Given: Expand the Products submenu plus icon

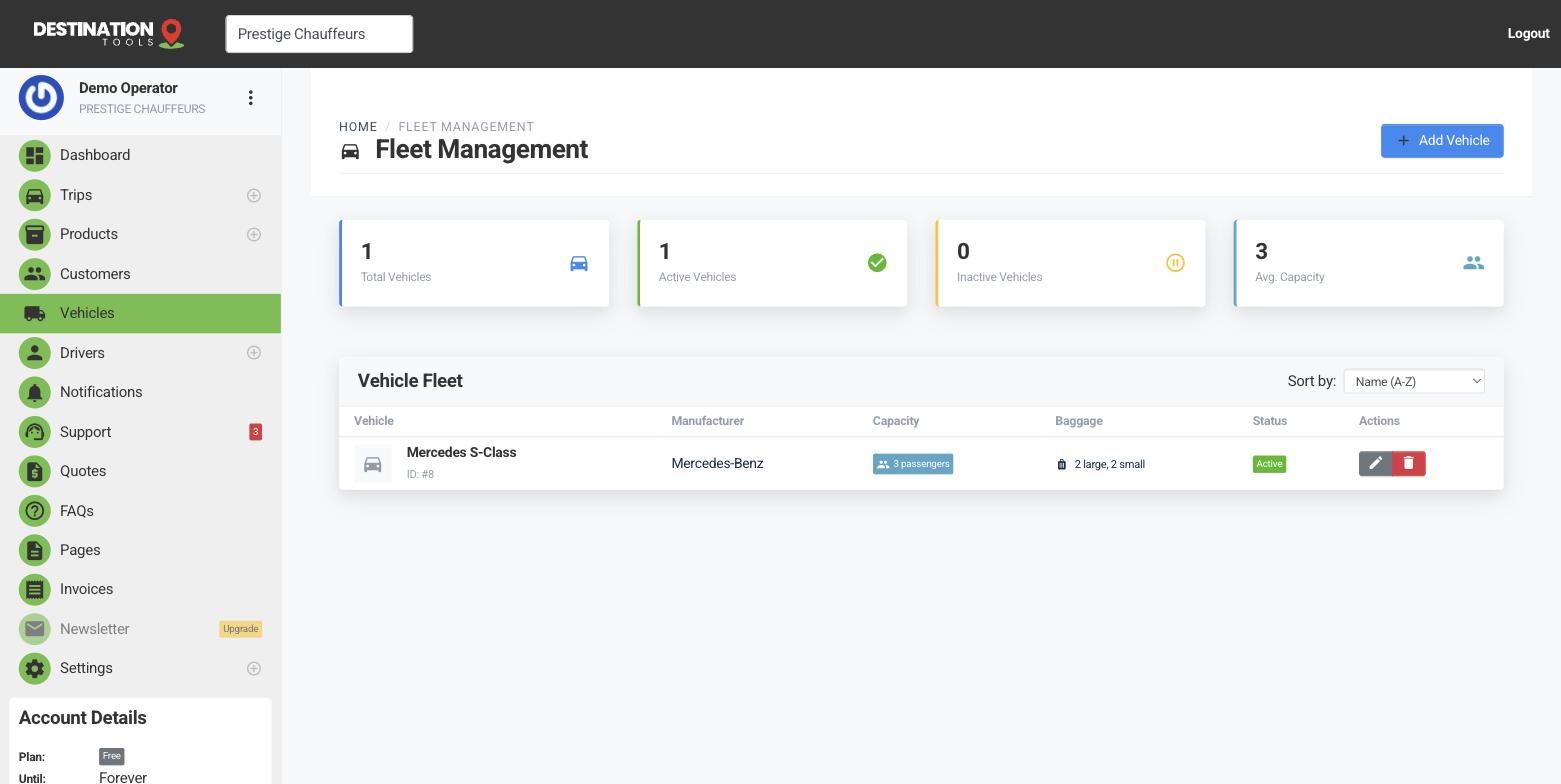Looking at the screenshot, I should [x=254, y=234].
